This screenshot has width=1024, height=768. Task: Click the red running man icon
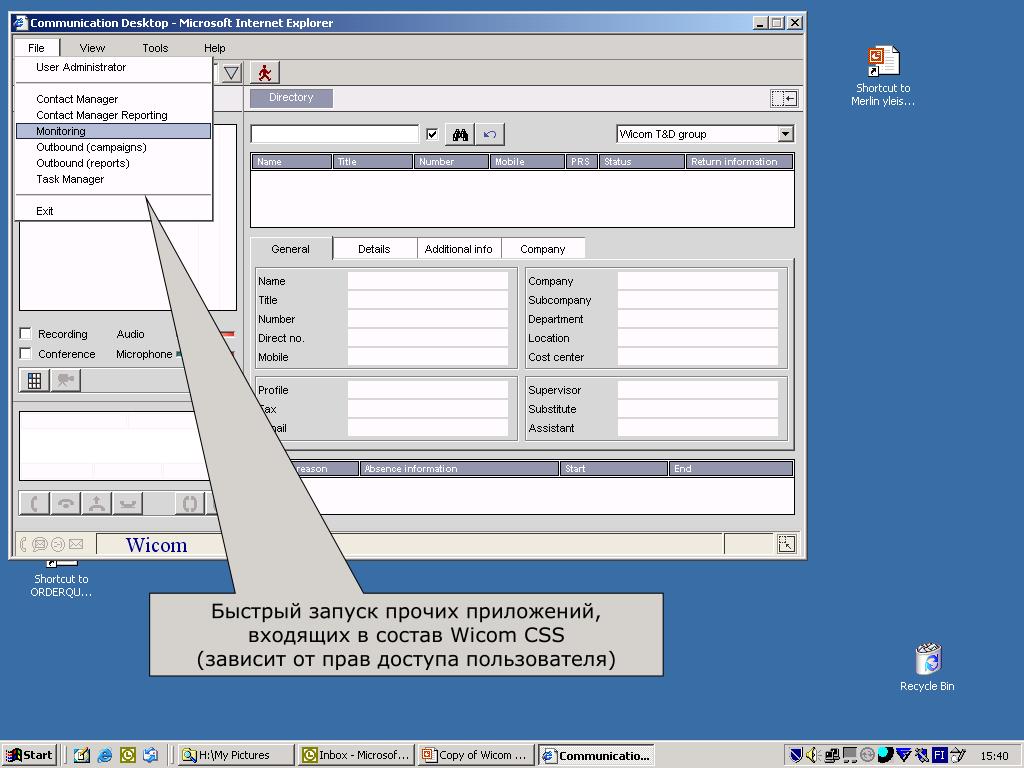point(264,72)
